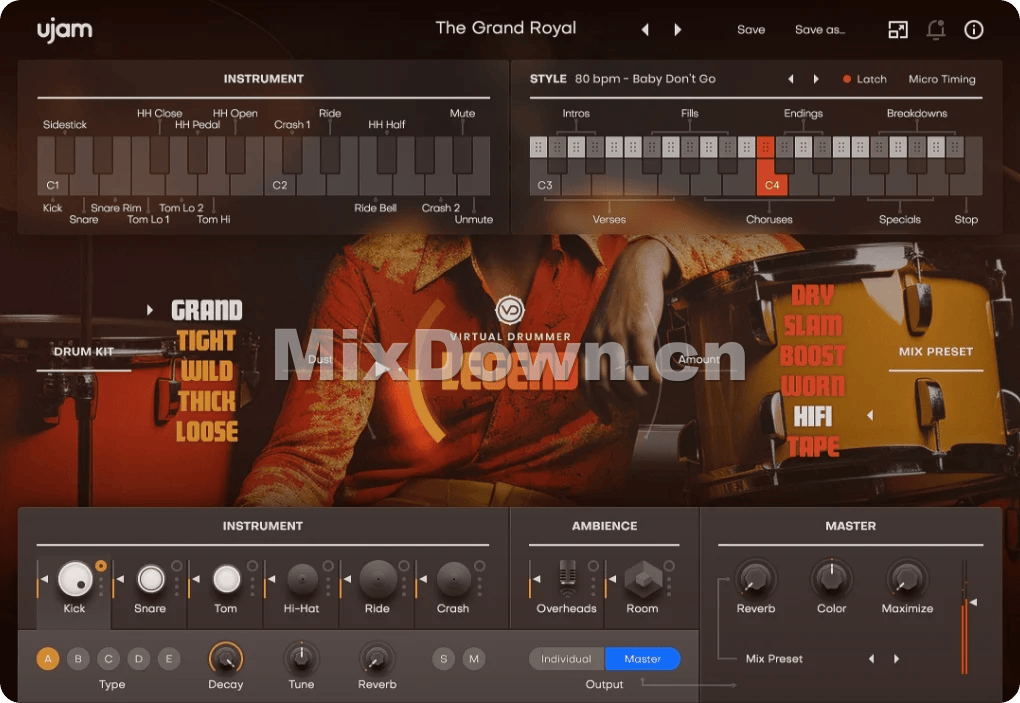Select BOOST mix preset
The image size is (1020, 703).
(812, 356)
